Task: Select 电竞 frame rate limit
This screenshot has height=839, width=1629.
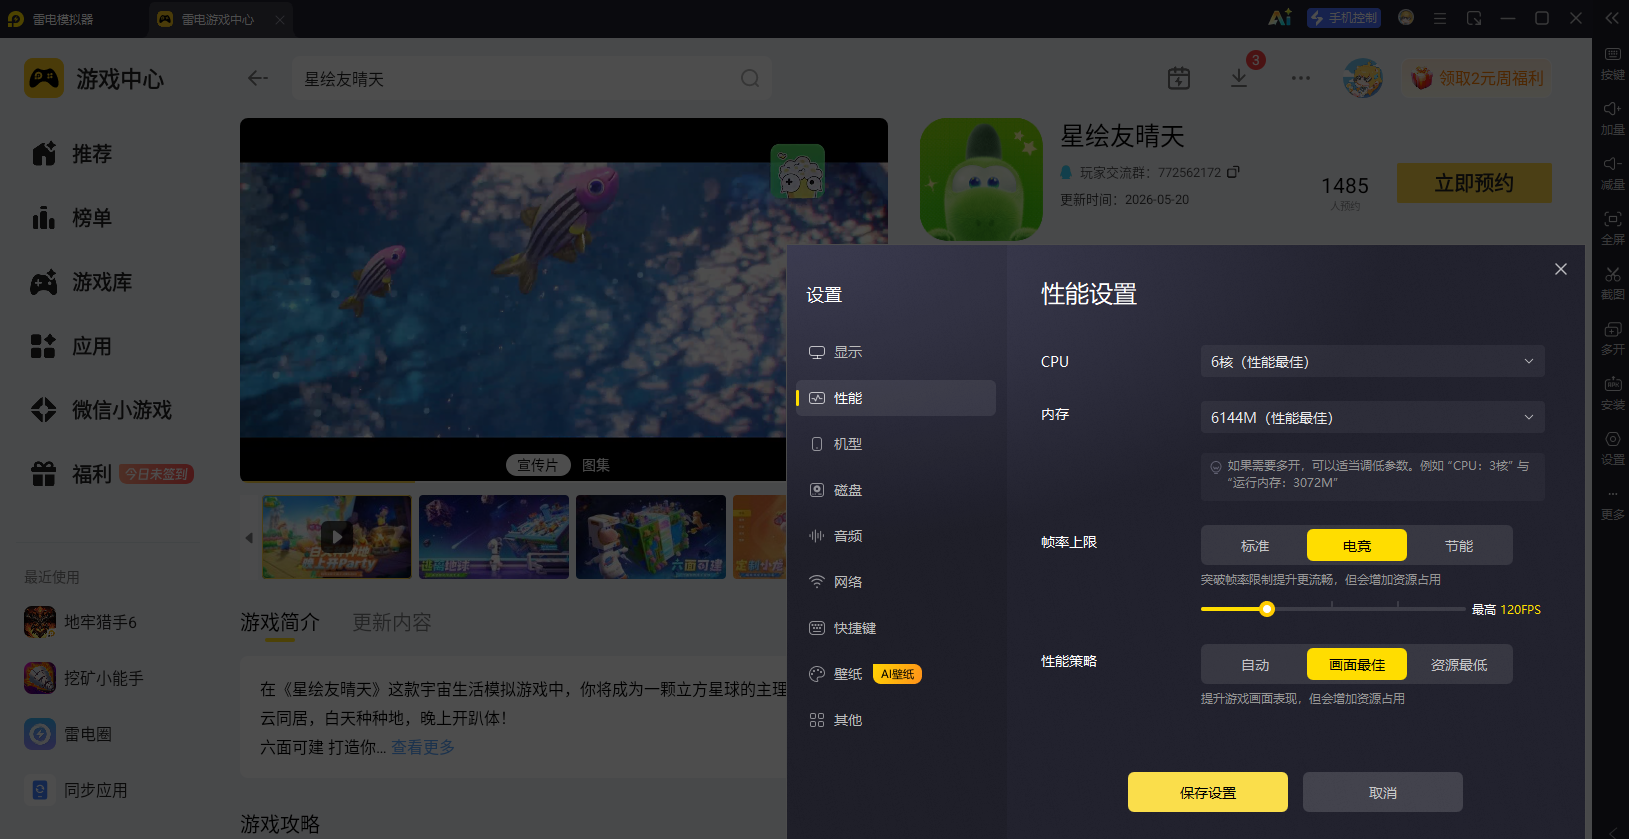Action: (x=1357, y=546)
